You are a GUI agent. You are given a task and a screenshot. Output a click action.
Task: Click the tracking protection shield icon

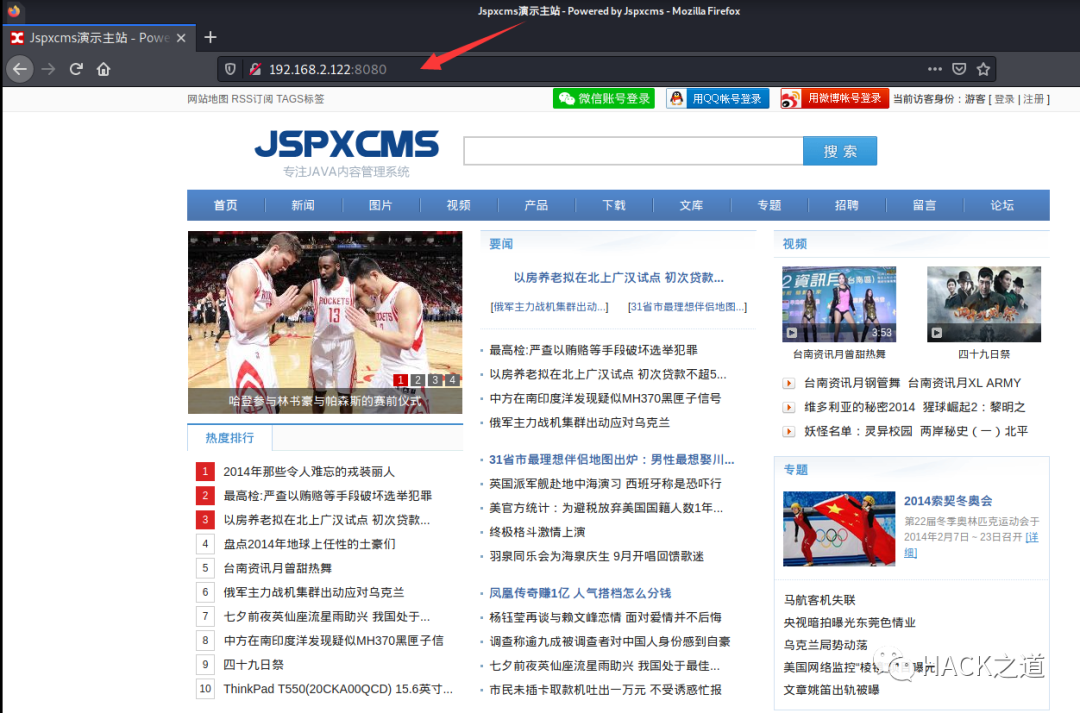[x=230, y=69]
